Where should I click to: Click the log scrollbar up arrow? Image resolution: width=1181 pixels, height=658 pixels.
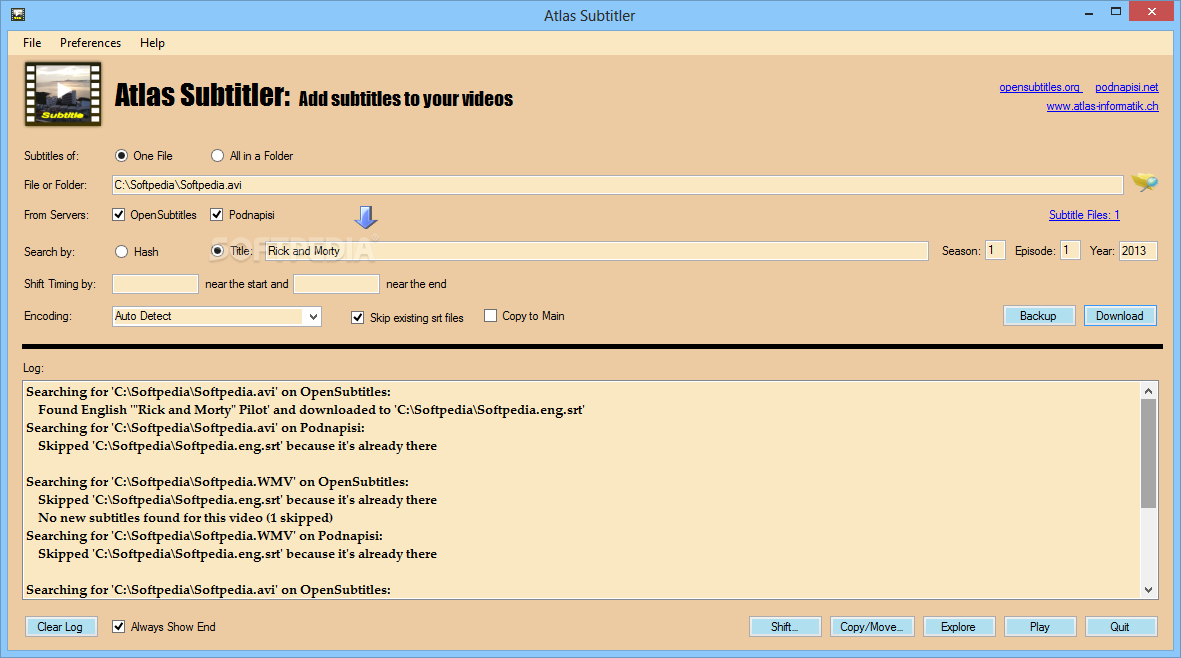click(1149, 391)
